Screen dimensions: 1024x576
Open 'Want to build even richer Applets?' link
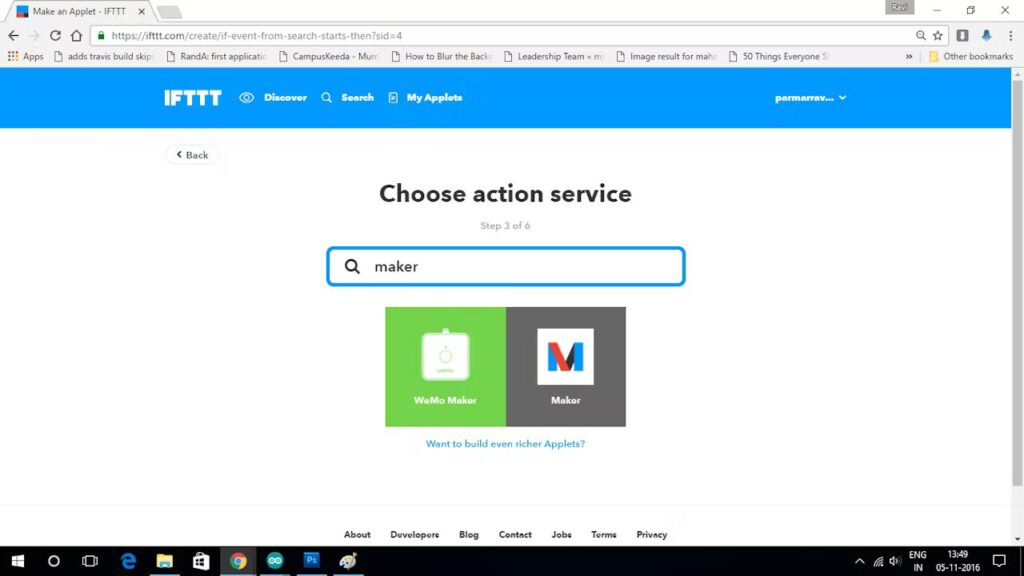pyautogui.click(x=505, y=443)
